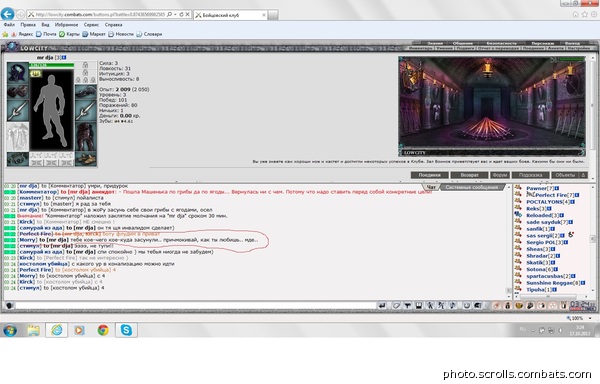Viewport: 600px width, 384px height.
Task: Open the Google Chrome taskbar icon
Action: 103,330
